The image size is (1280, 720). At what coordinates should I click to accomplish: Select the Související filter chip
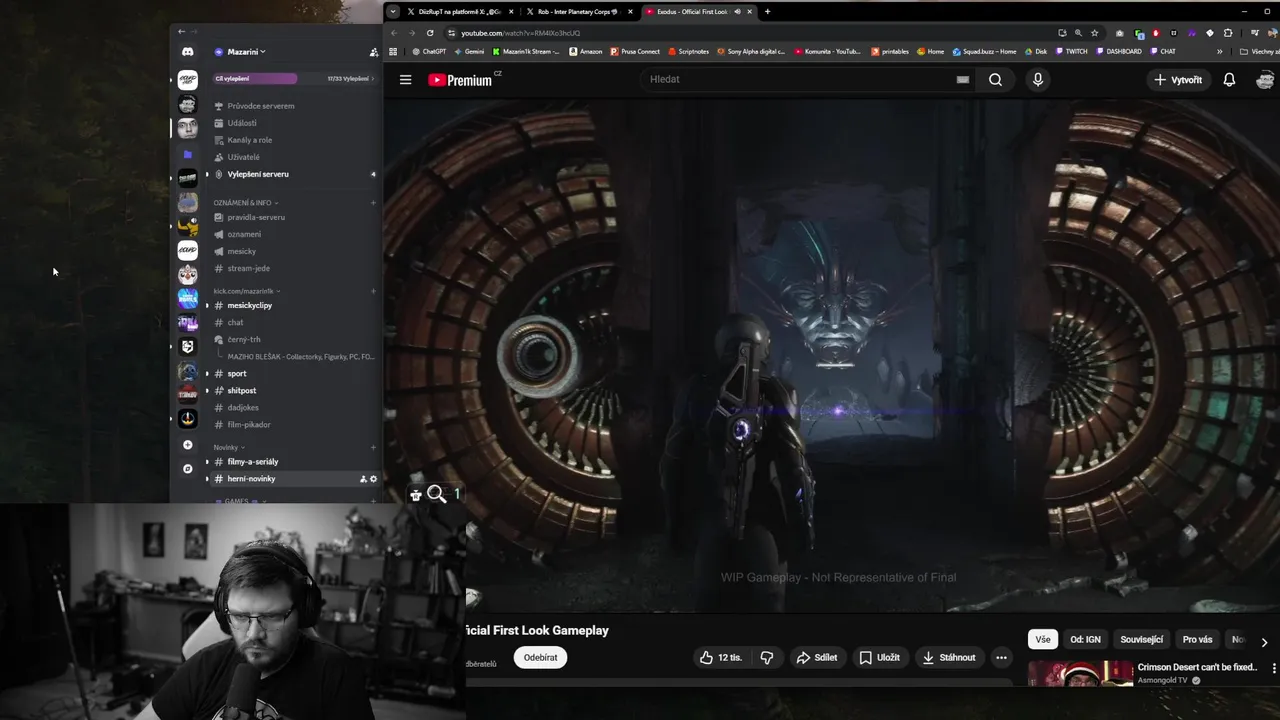(x=1141, y=640)
